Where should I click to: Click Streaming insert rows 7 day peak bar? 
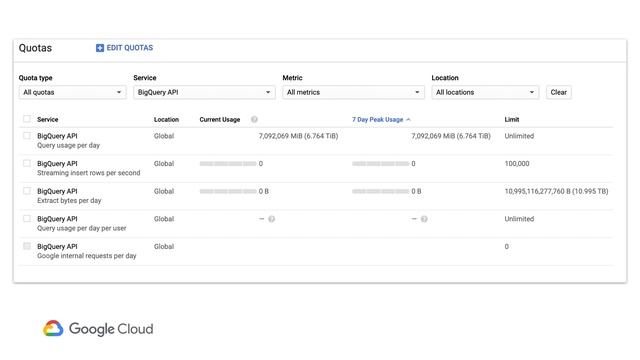point(380,164)
